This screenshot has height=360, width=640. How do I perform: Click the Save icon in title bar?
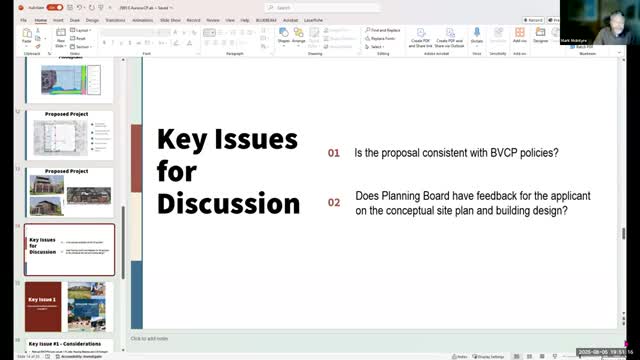(x=70, y=7)
